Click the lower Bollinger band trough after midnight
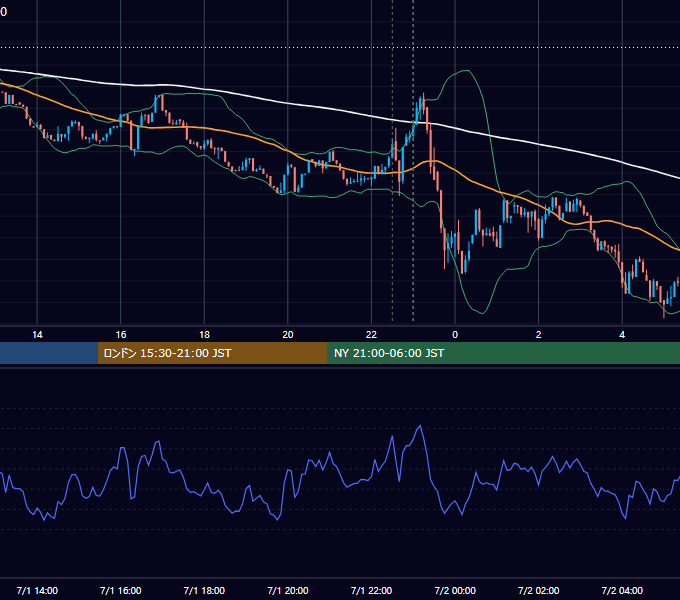This screenshot has width=680, height=600. pyautogui.click(x=482, y=313)
